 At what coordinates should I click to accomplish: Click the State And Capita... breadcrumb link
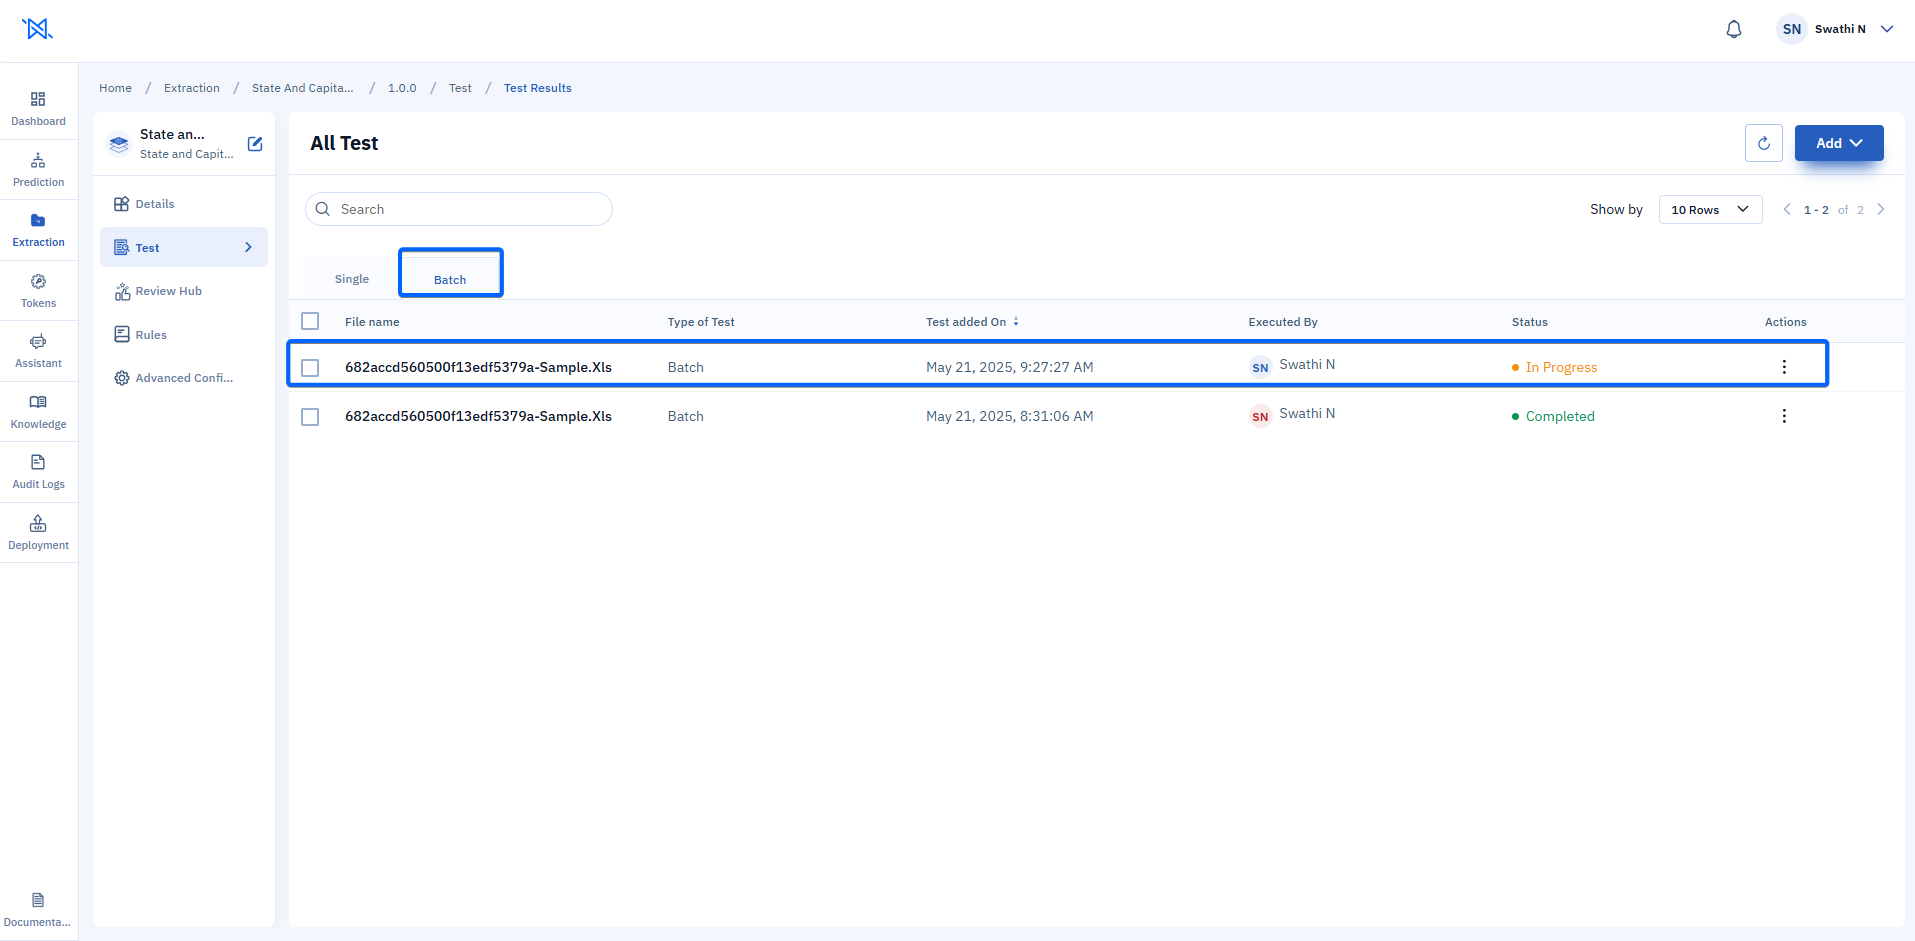(x=302, y=88)
